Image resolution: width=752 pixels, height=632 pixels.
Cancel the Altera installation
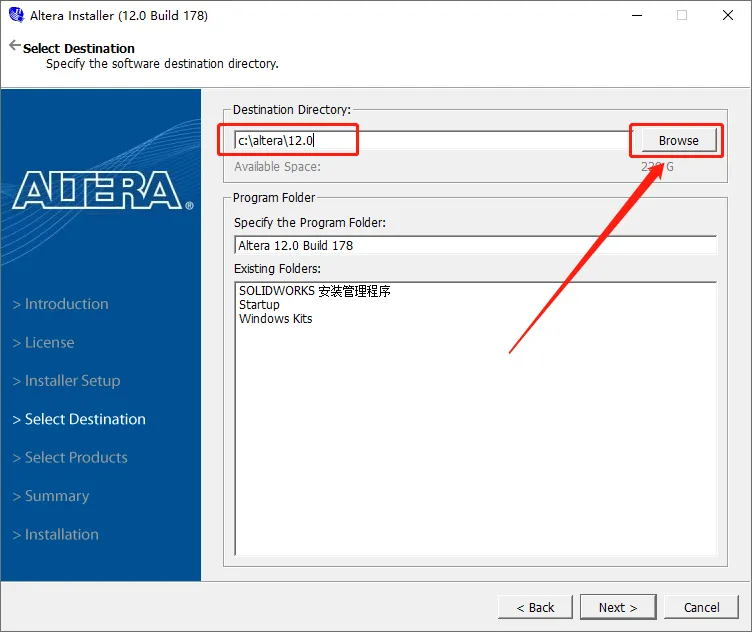pos(701,607)
